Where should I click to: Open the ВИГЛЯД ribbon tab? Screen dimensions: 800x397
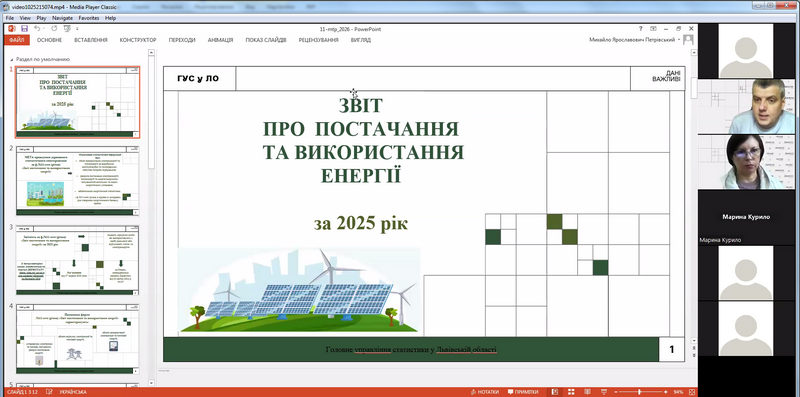coord(361,40)
